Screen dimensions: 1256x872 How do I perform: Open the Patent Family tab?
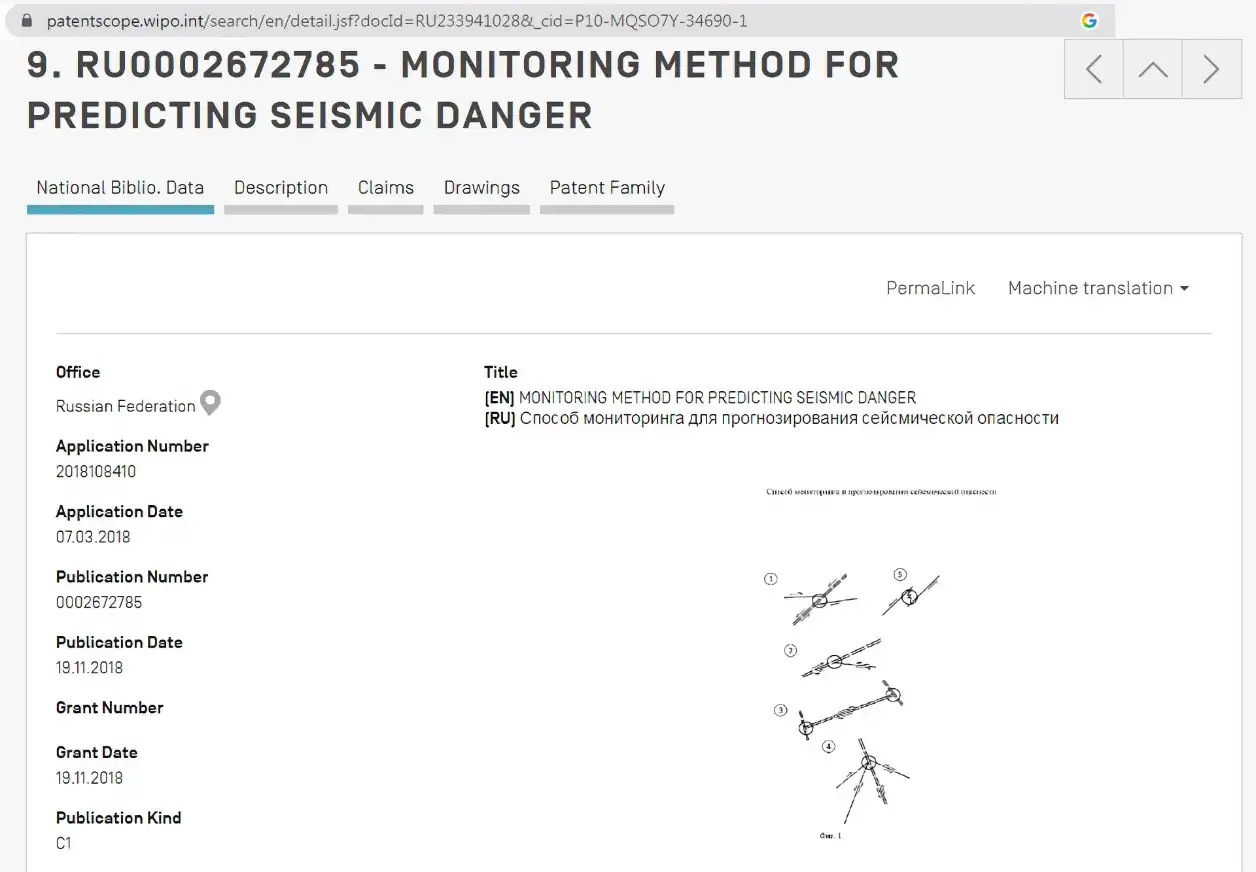pos(607,188)
